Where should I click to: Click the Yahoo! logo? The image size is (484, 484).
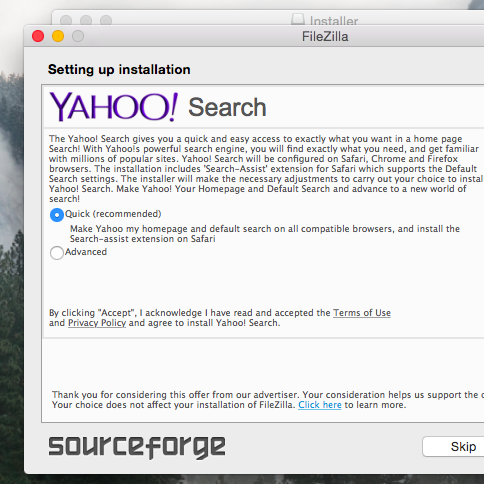pyautogui.click(x=114, y=107)
